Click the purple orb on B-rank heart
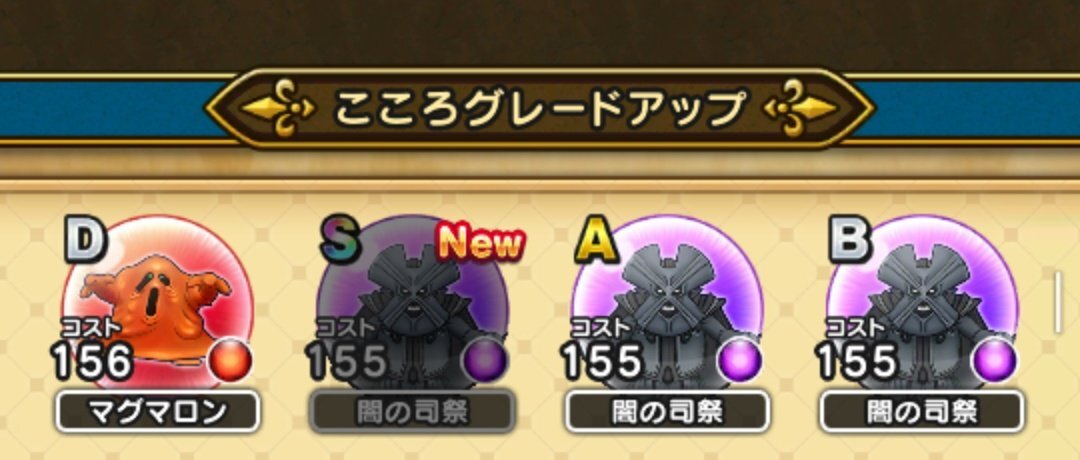Screen dimensions: 1080x460 [x=995, y=360]
